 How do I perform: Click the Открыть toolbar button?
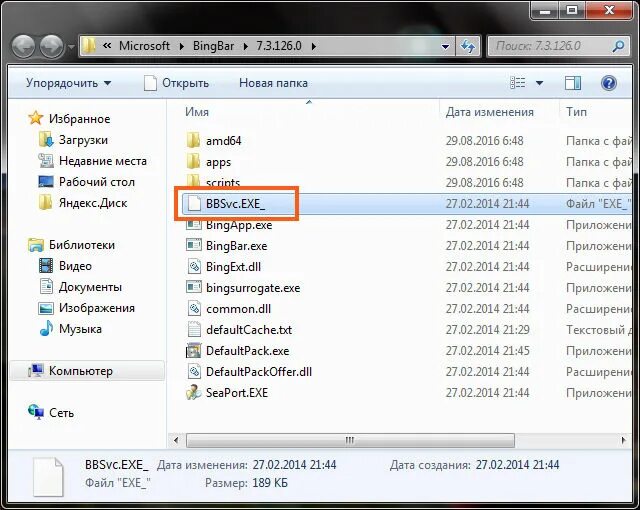pos(176,83)
